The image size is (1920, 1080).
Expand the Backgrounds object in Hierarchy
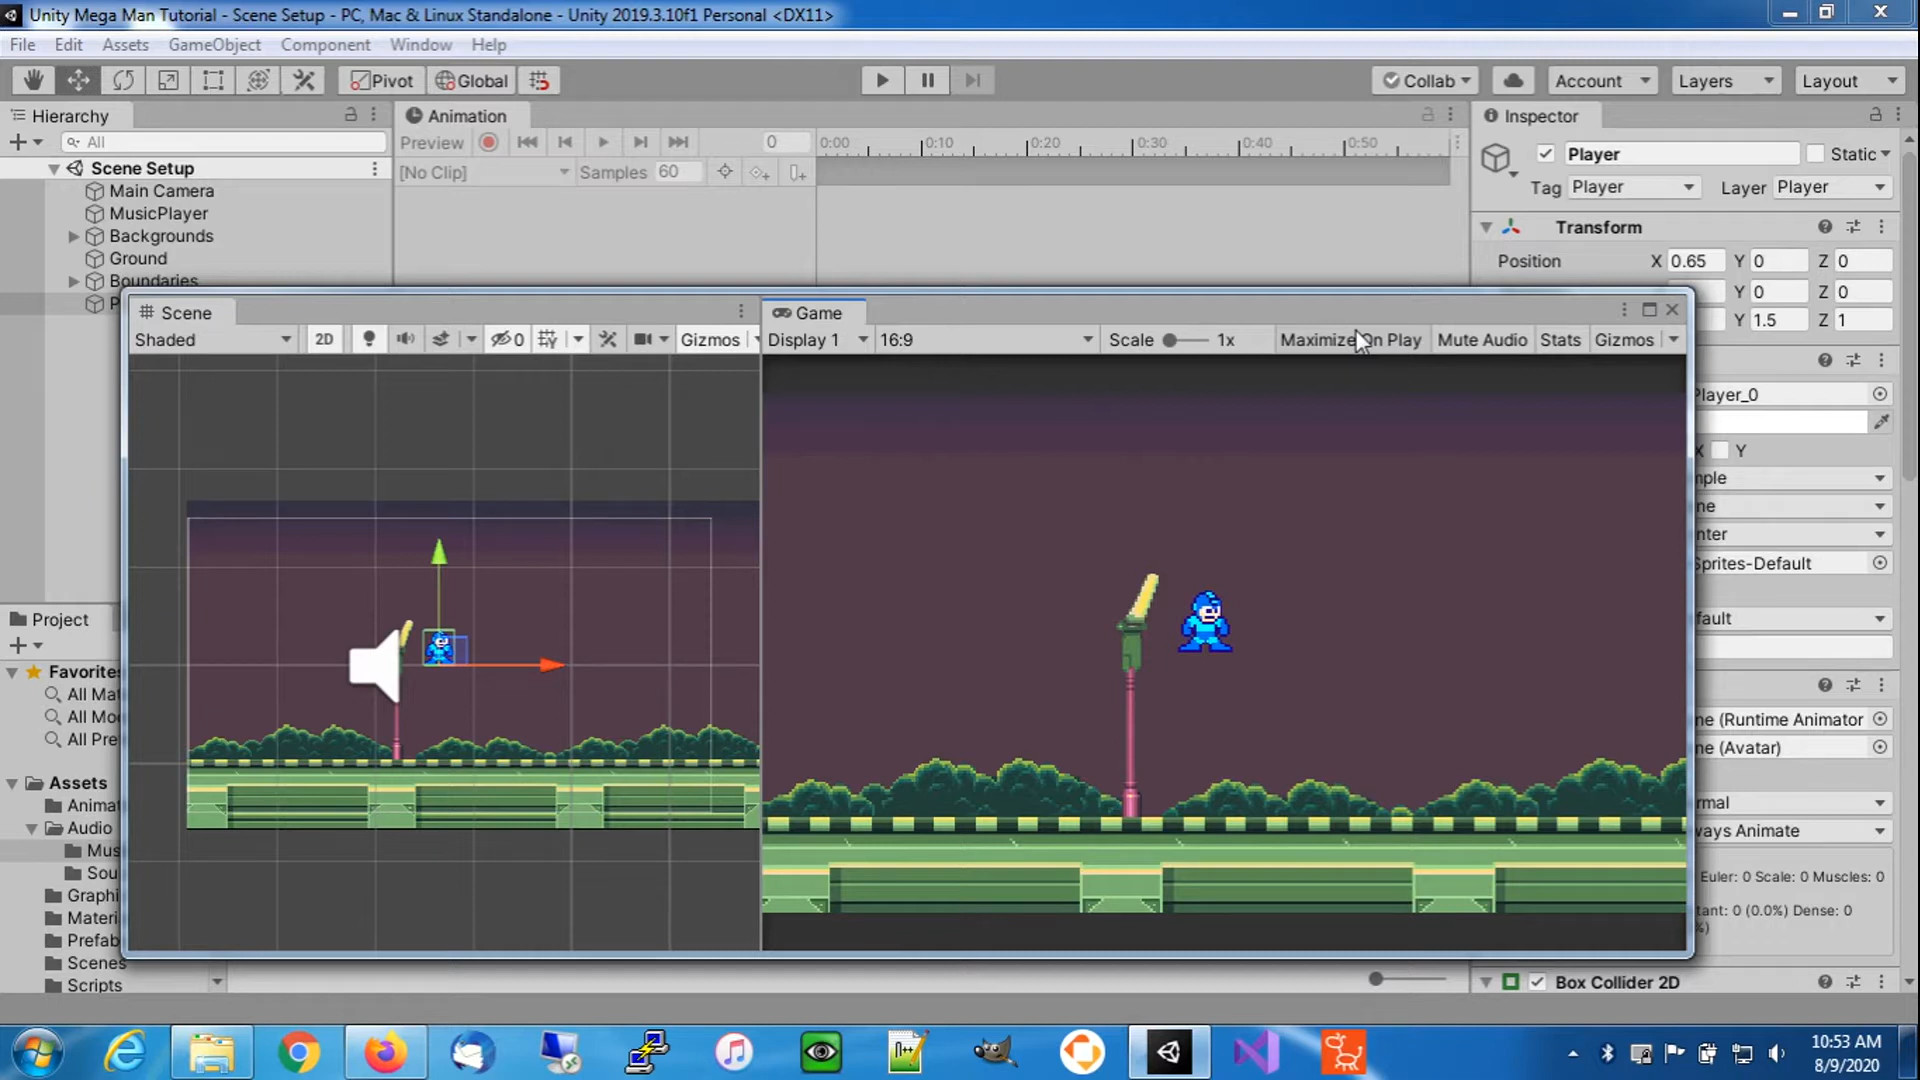point(73,236)
